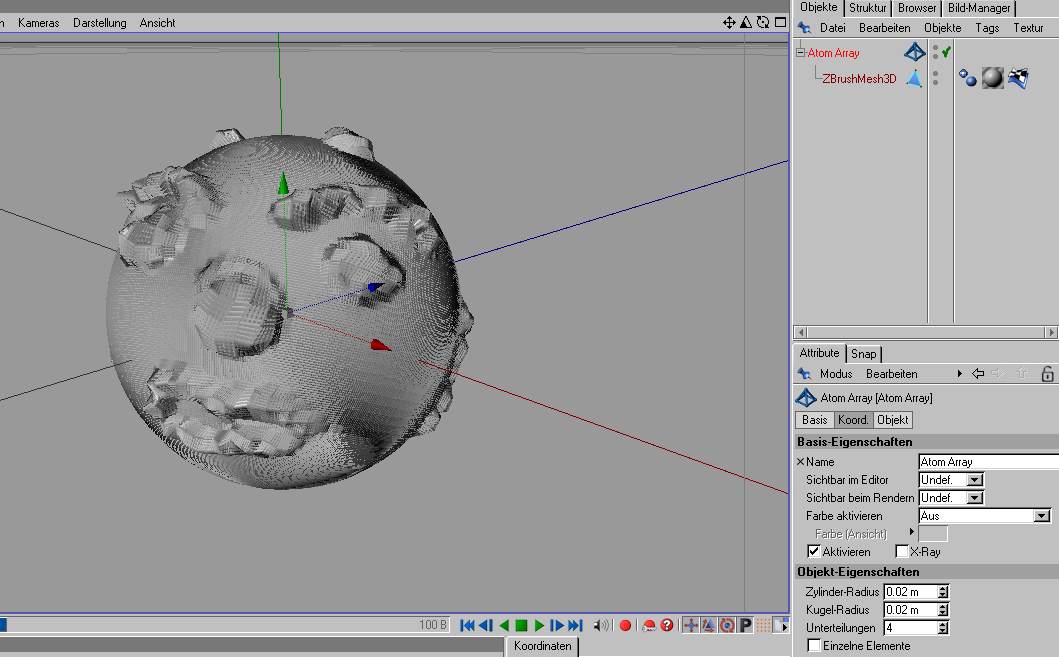This screenshot has height=657, width=1059.
Task: Toggle the sound speaker icon
Action: click(601, 626)
